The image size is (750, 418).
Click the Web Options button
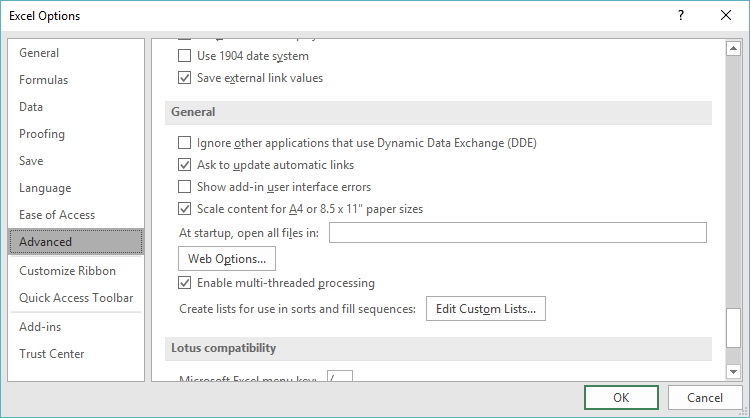pos(226,259)
